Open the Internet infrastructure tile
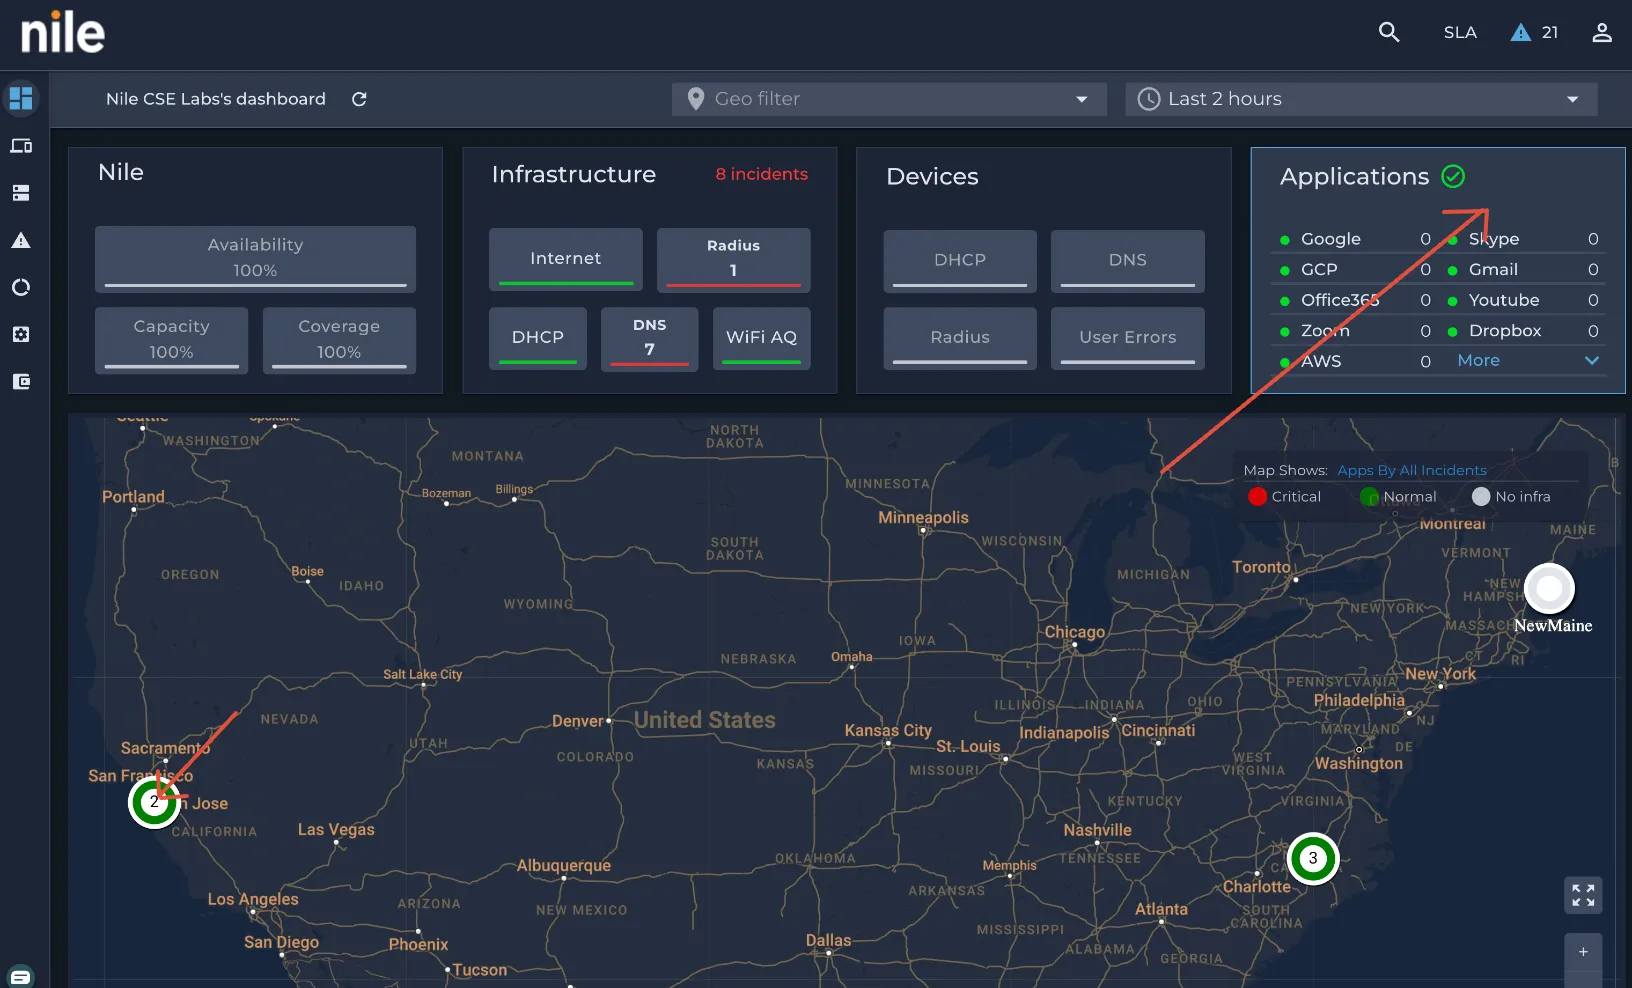1632x988 pixels. [566, 260]
